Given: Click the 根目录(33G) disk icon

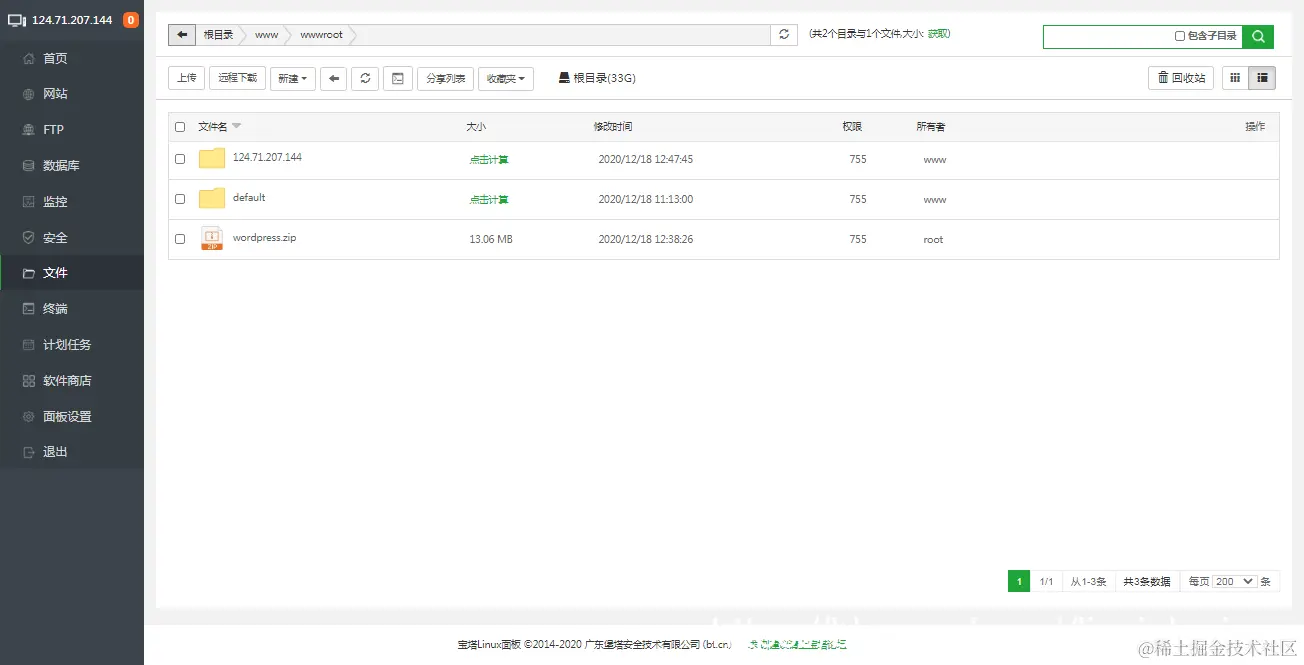Looking at the screenshot, I should pyautogui.click(x=564, y=78).
